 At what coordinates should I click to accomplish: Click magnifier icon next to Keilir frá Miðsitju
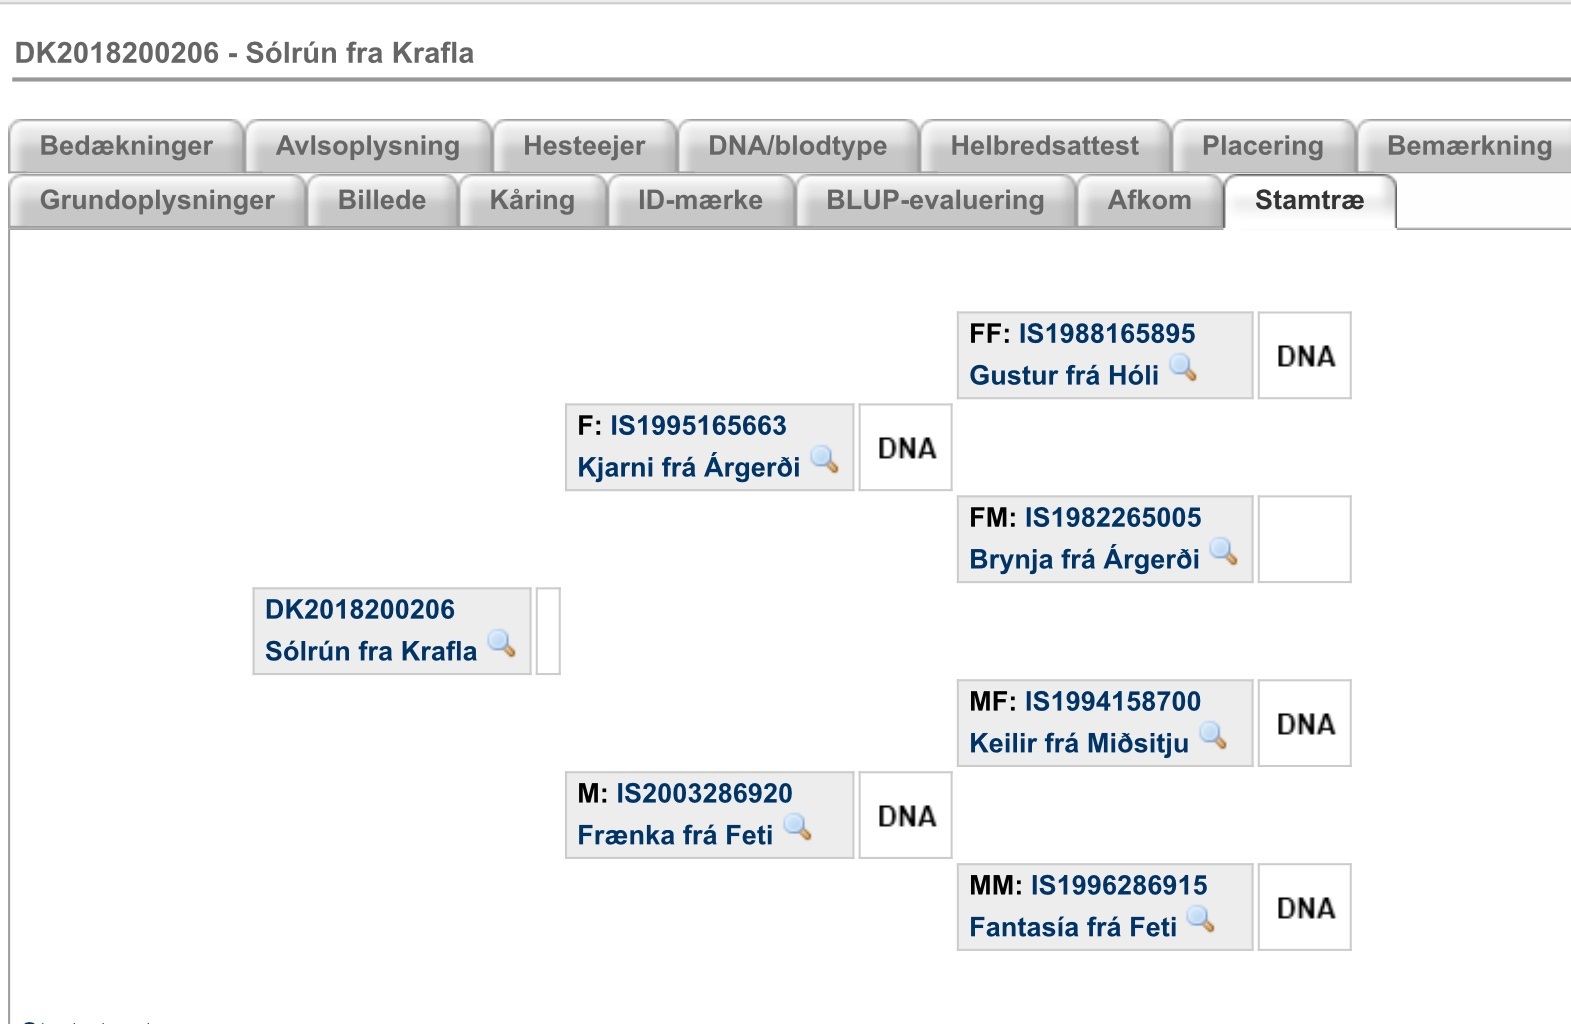tap(1213, 736)
